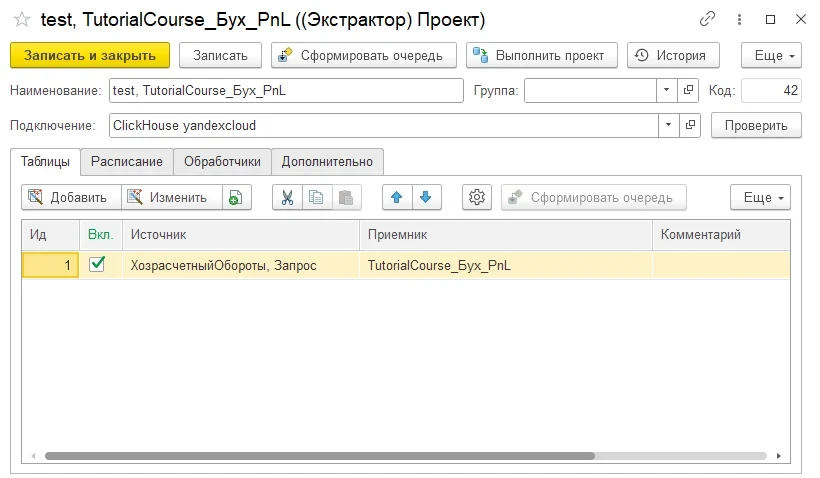The image size is (820, 478).
Task: Click the add-by-copying icon with green plus
Action: tap(235, 197)
